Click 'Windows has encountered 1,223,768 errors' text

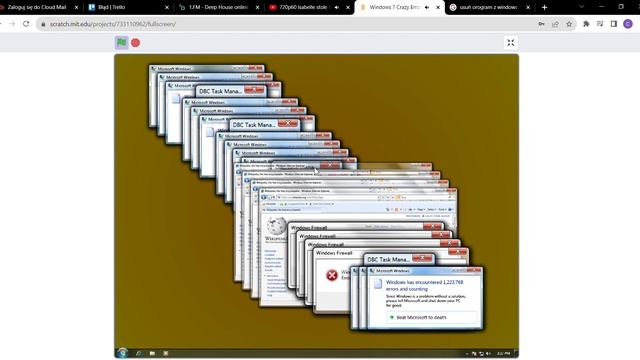(x=424, y=285)
